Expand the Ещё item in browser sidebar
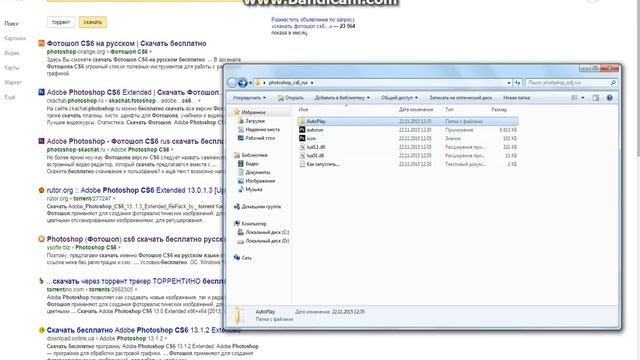The image size is (640, 360). point(10,97)
